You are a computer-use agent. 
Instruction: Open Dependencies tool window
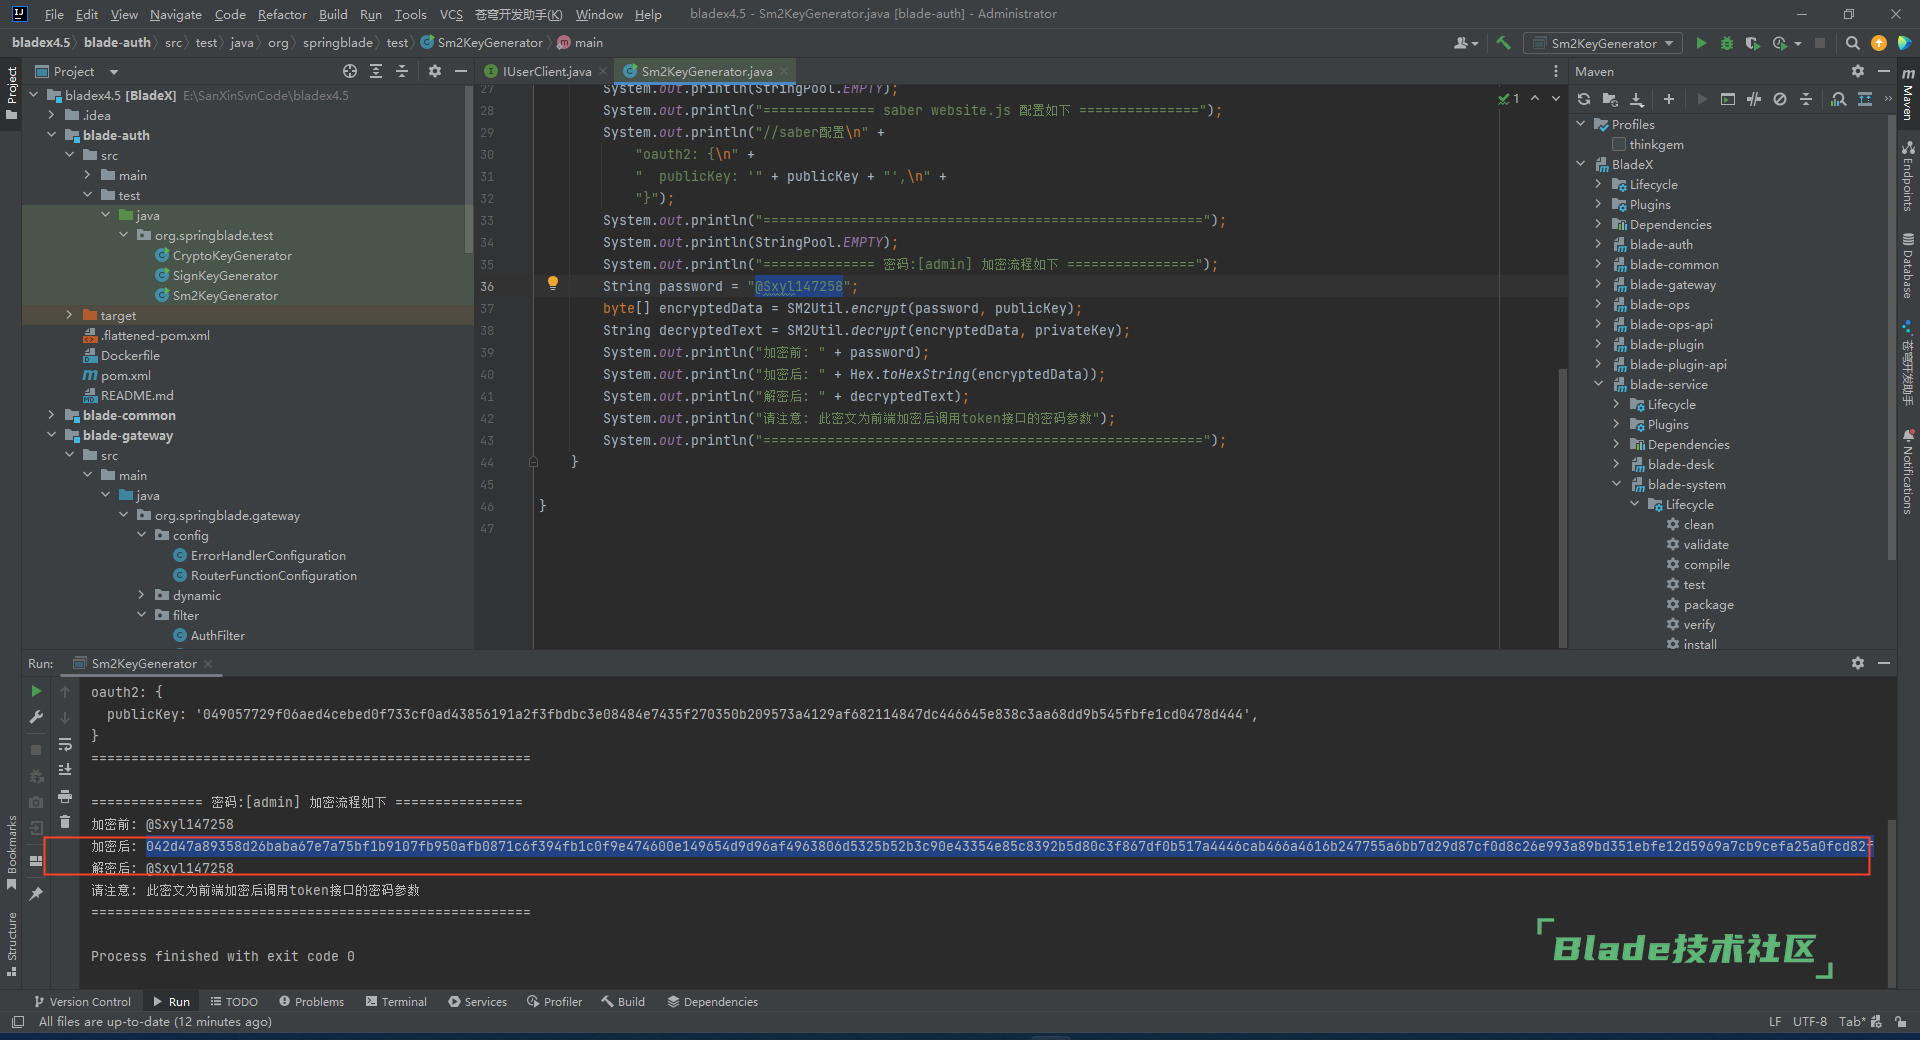click(x=712, y=1001)
